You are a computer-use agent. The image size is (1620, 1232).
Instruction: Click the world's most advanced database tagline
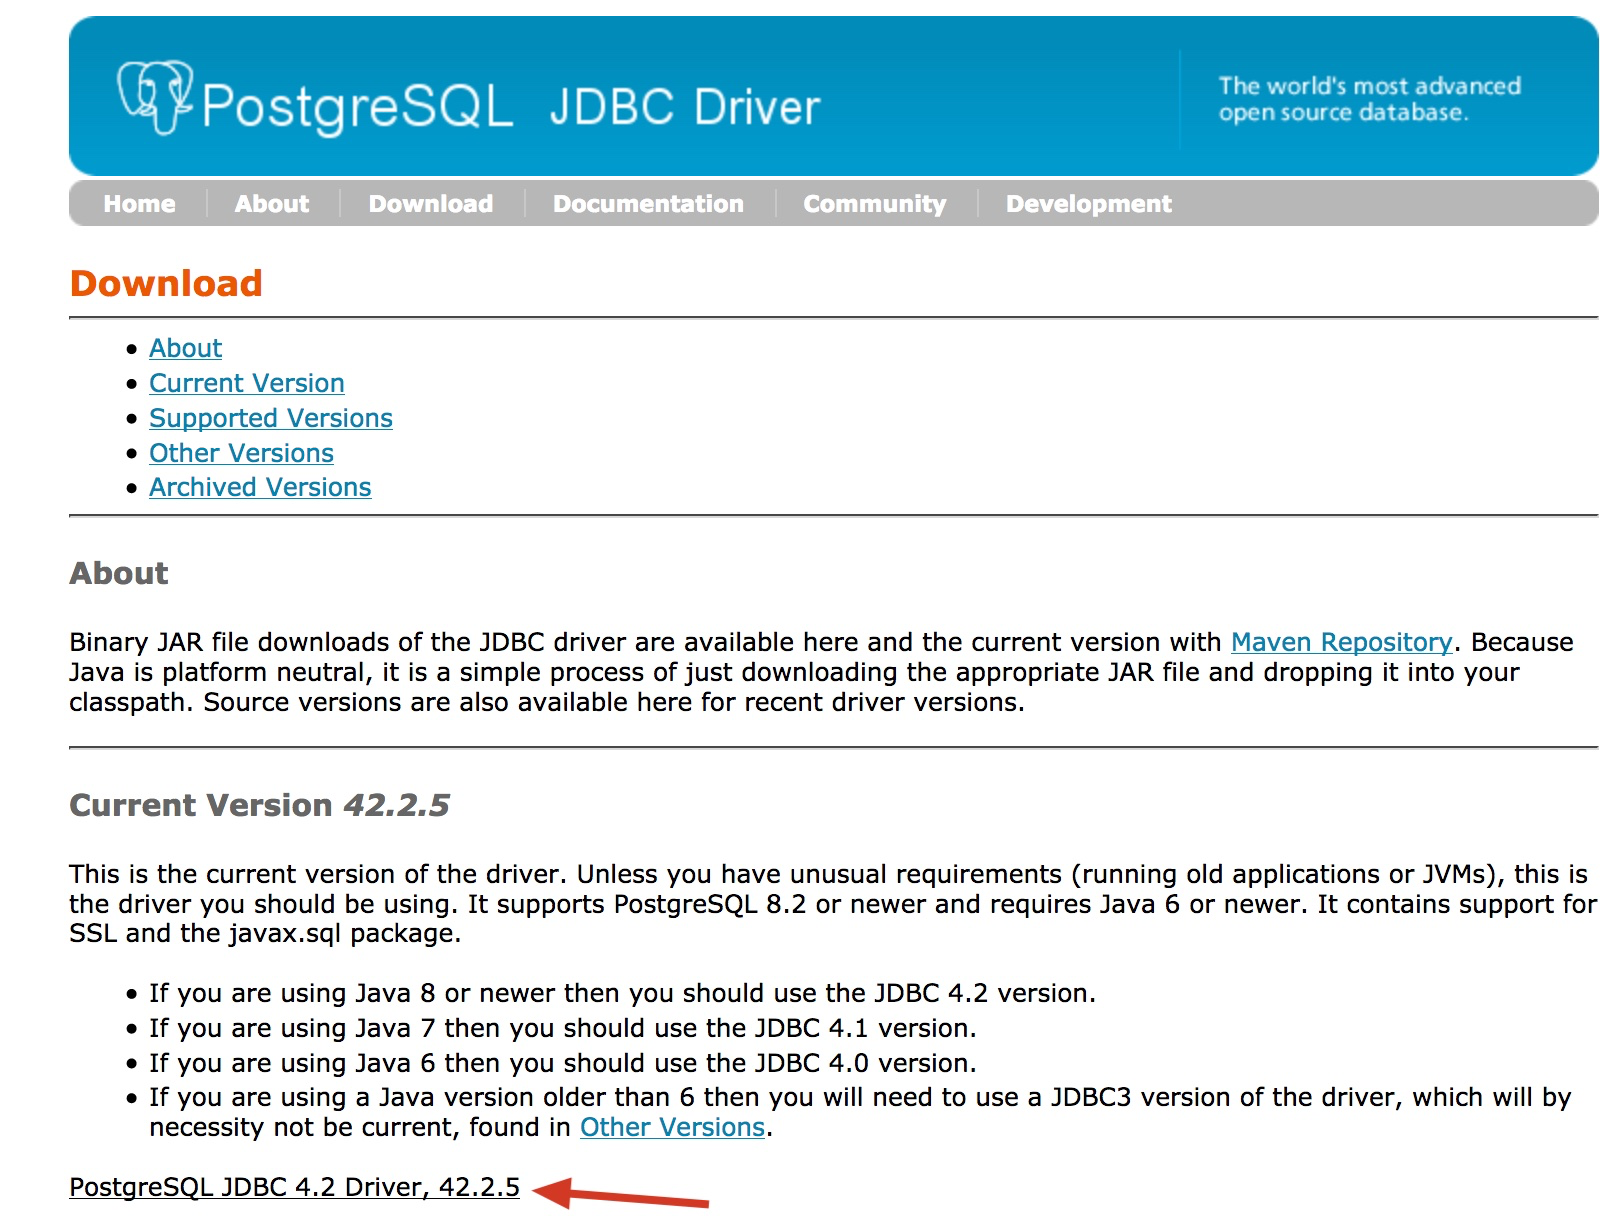(x=1369, y=99)
